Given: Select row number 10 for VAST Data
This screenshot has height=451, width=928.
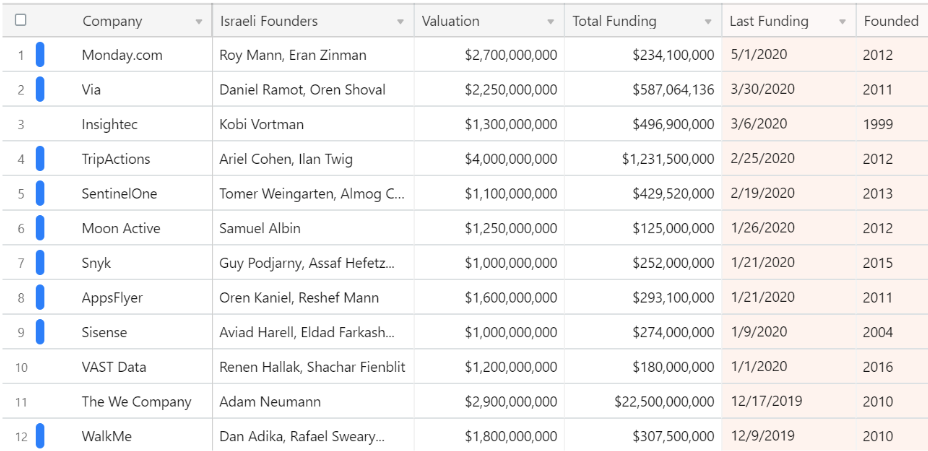Looking at the screenshot, I should click(21, 367).
